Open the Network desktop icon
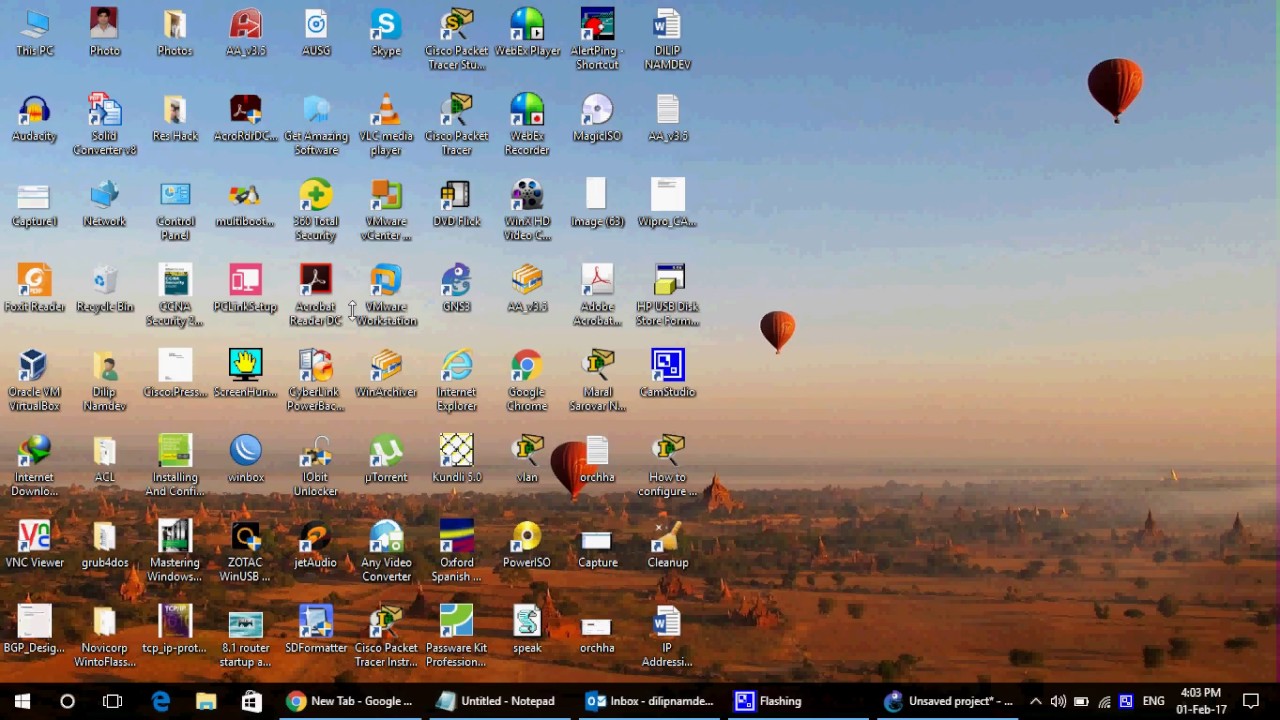 click(x=105, y=203)
